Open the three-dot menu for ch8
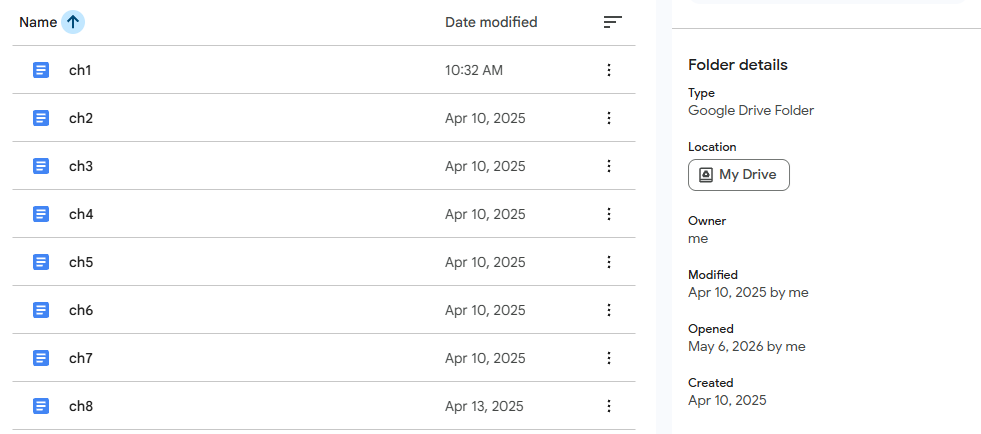This screenshot has height=434, width=981. tap(609, 406)
